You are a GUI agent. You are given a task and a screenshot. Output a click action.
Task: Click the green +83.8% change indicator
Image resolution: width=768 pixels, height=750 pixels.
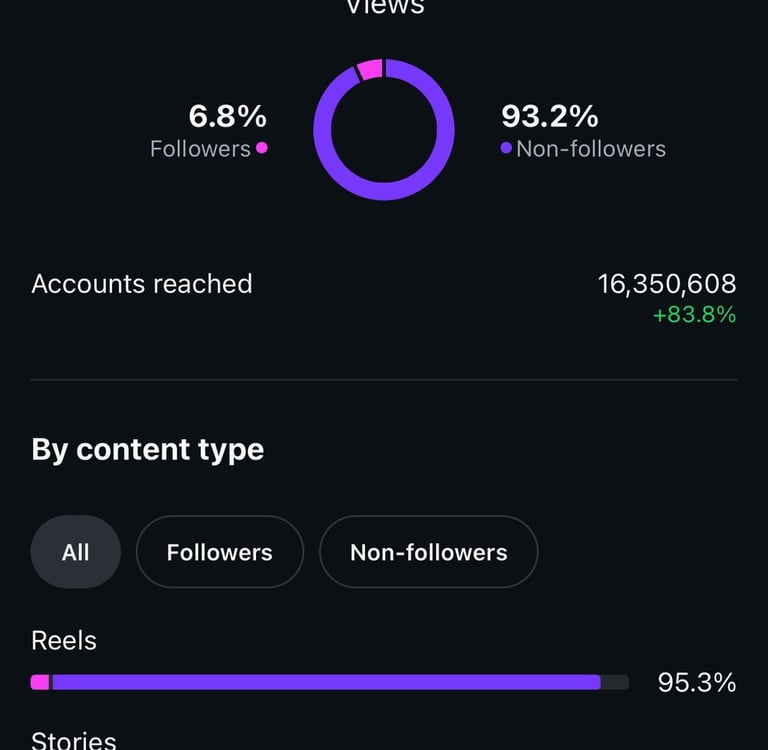point(694,315)
